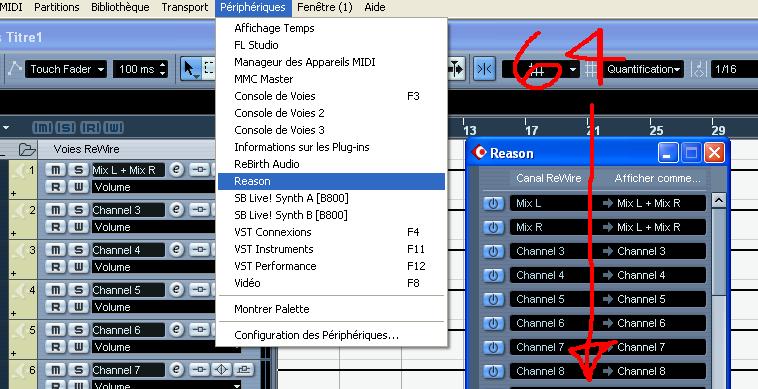Adjust the 100 ms value stepper arrows
This screenshot has height=389, width=758.
(x=162, y=69)
